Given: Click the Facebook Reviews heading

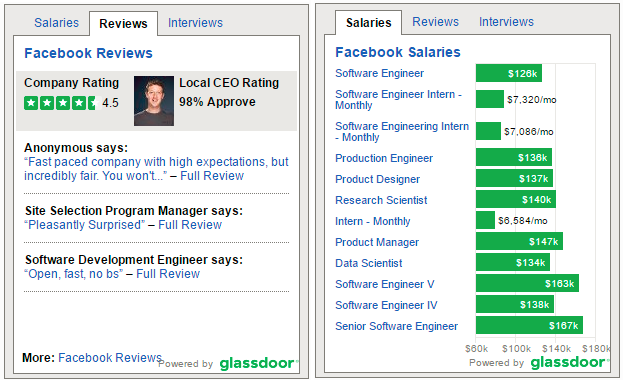Looking at the screenshot, I should pos(88,53).
